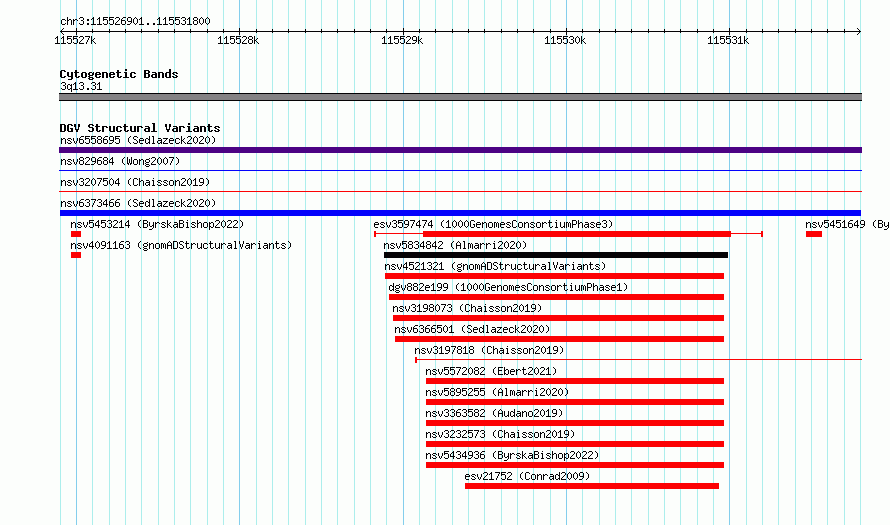Image resolution: width=890 pixels, height=525 pixels.
Task: Select red bar under nsv5572082
Action: point(575,381)
